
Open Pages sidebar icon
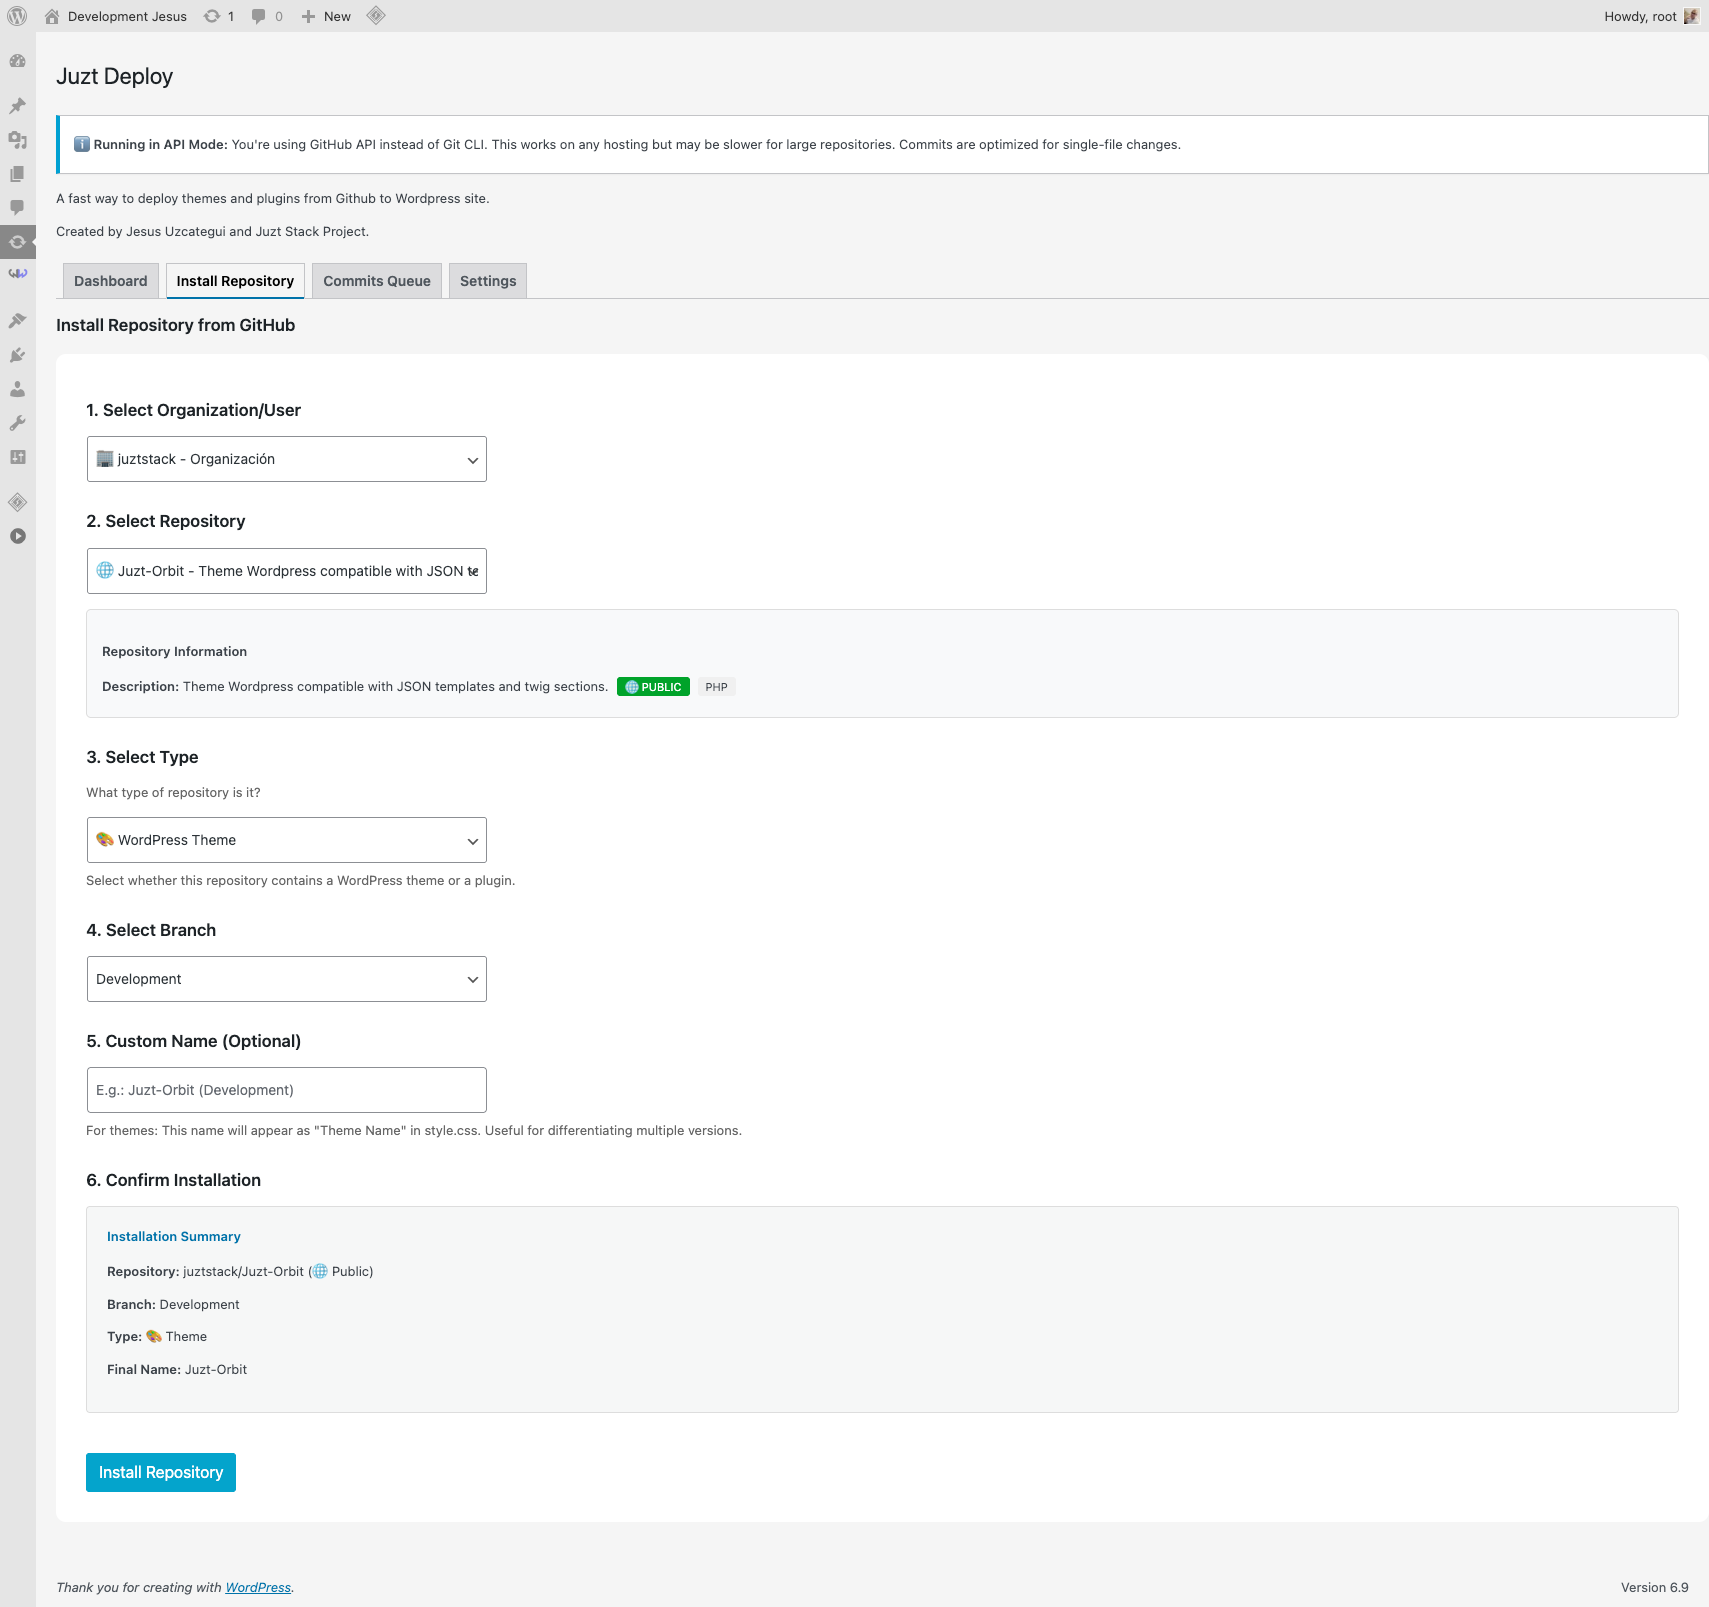[17, 174]
